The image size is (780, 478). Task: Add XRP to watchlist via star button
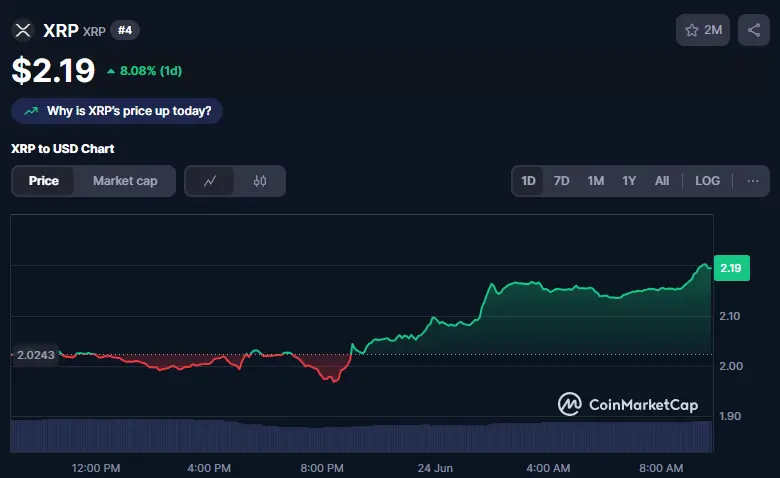coord(702,30)
